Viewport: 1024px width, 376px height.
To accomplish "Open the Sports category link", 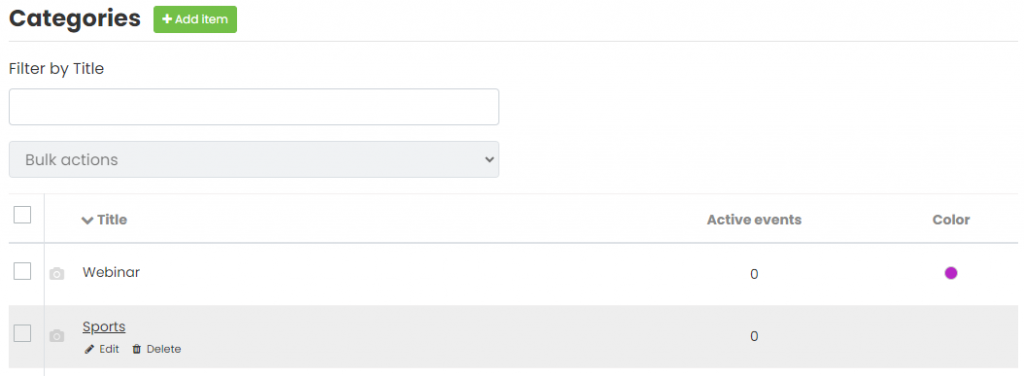I will pos(104,326).
